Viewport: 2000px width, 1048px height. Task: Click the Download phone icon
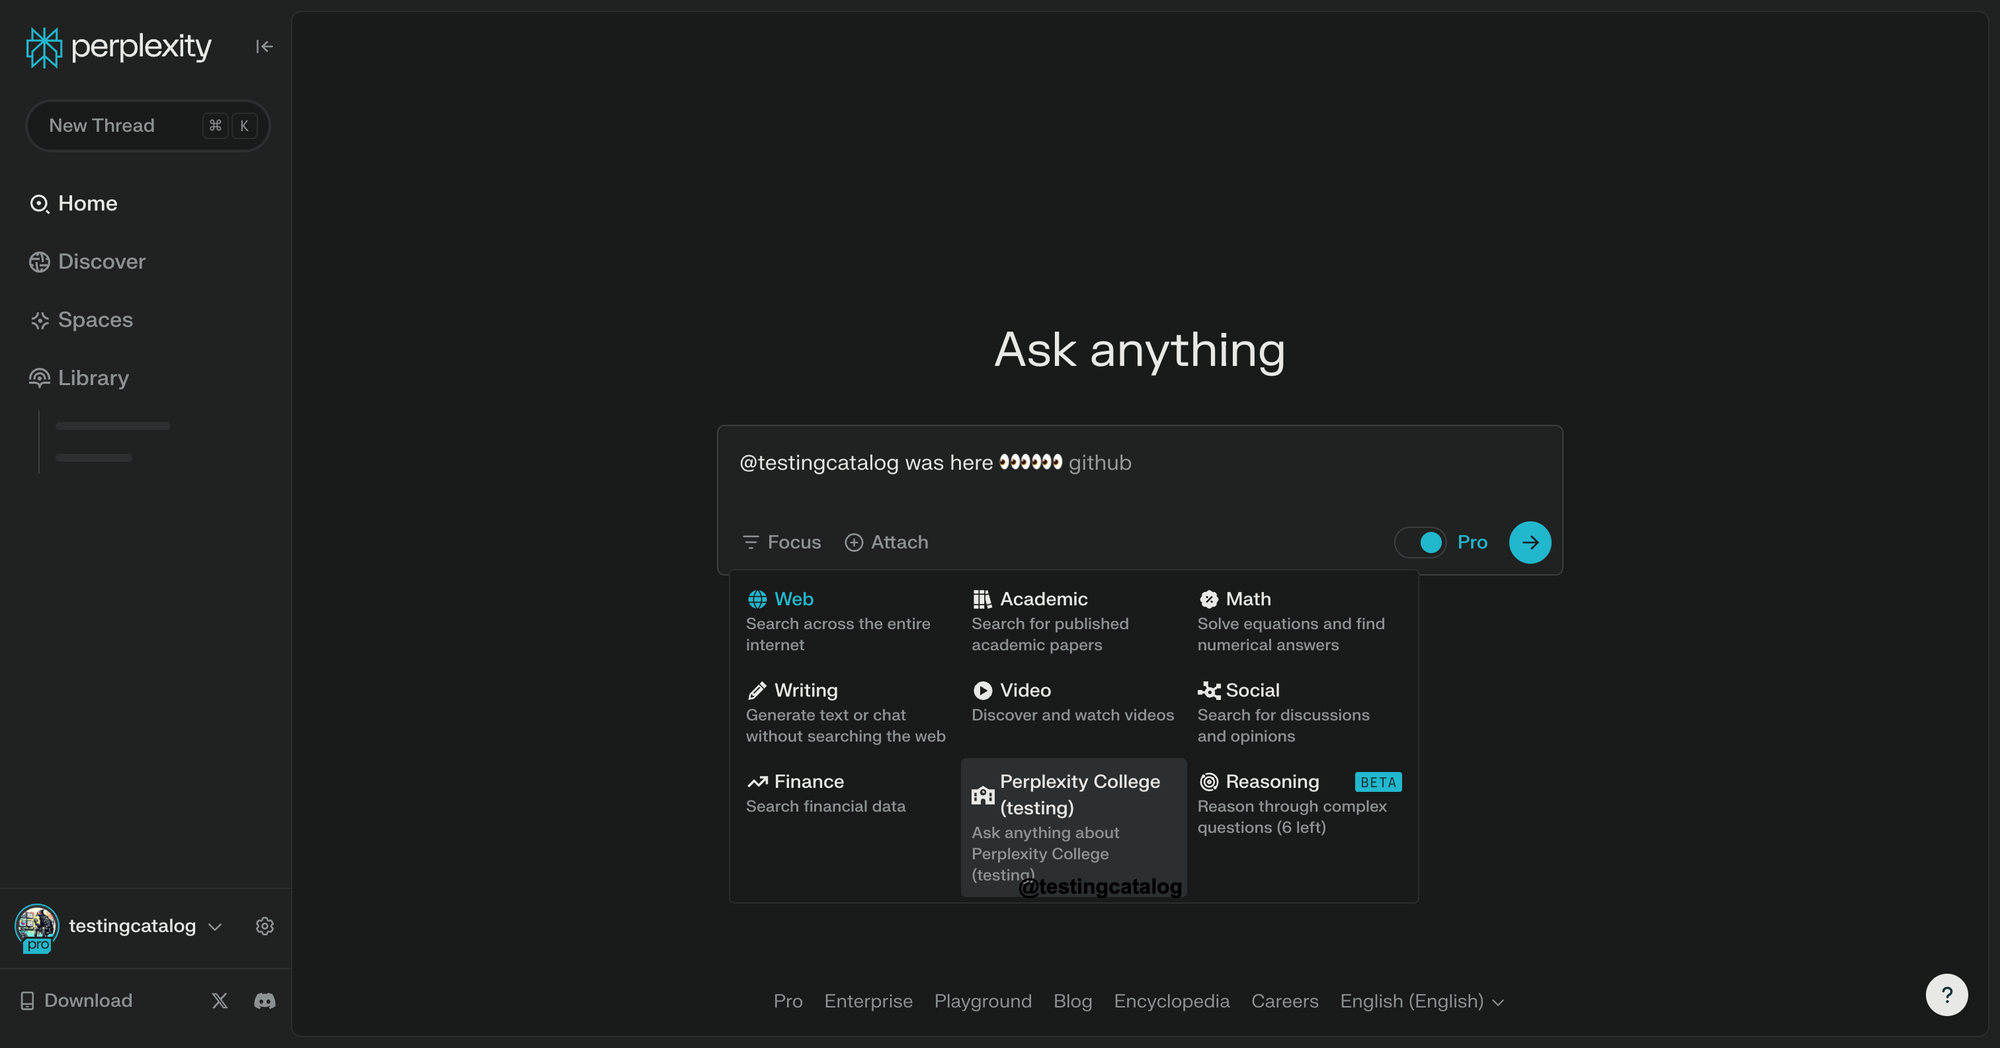28,1001
